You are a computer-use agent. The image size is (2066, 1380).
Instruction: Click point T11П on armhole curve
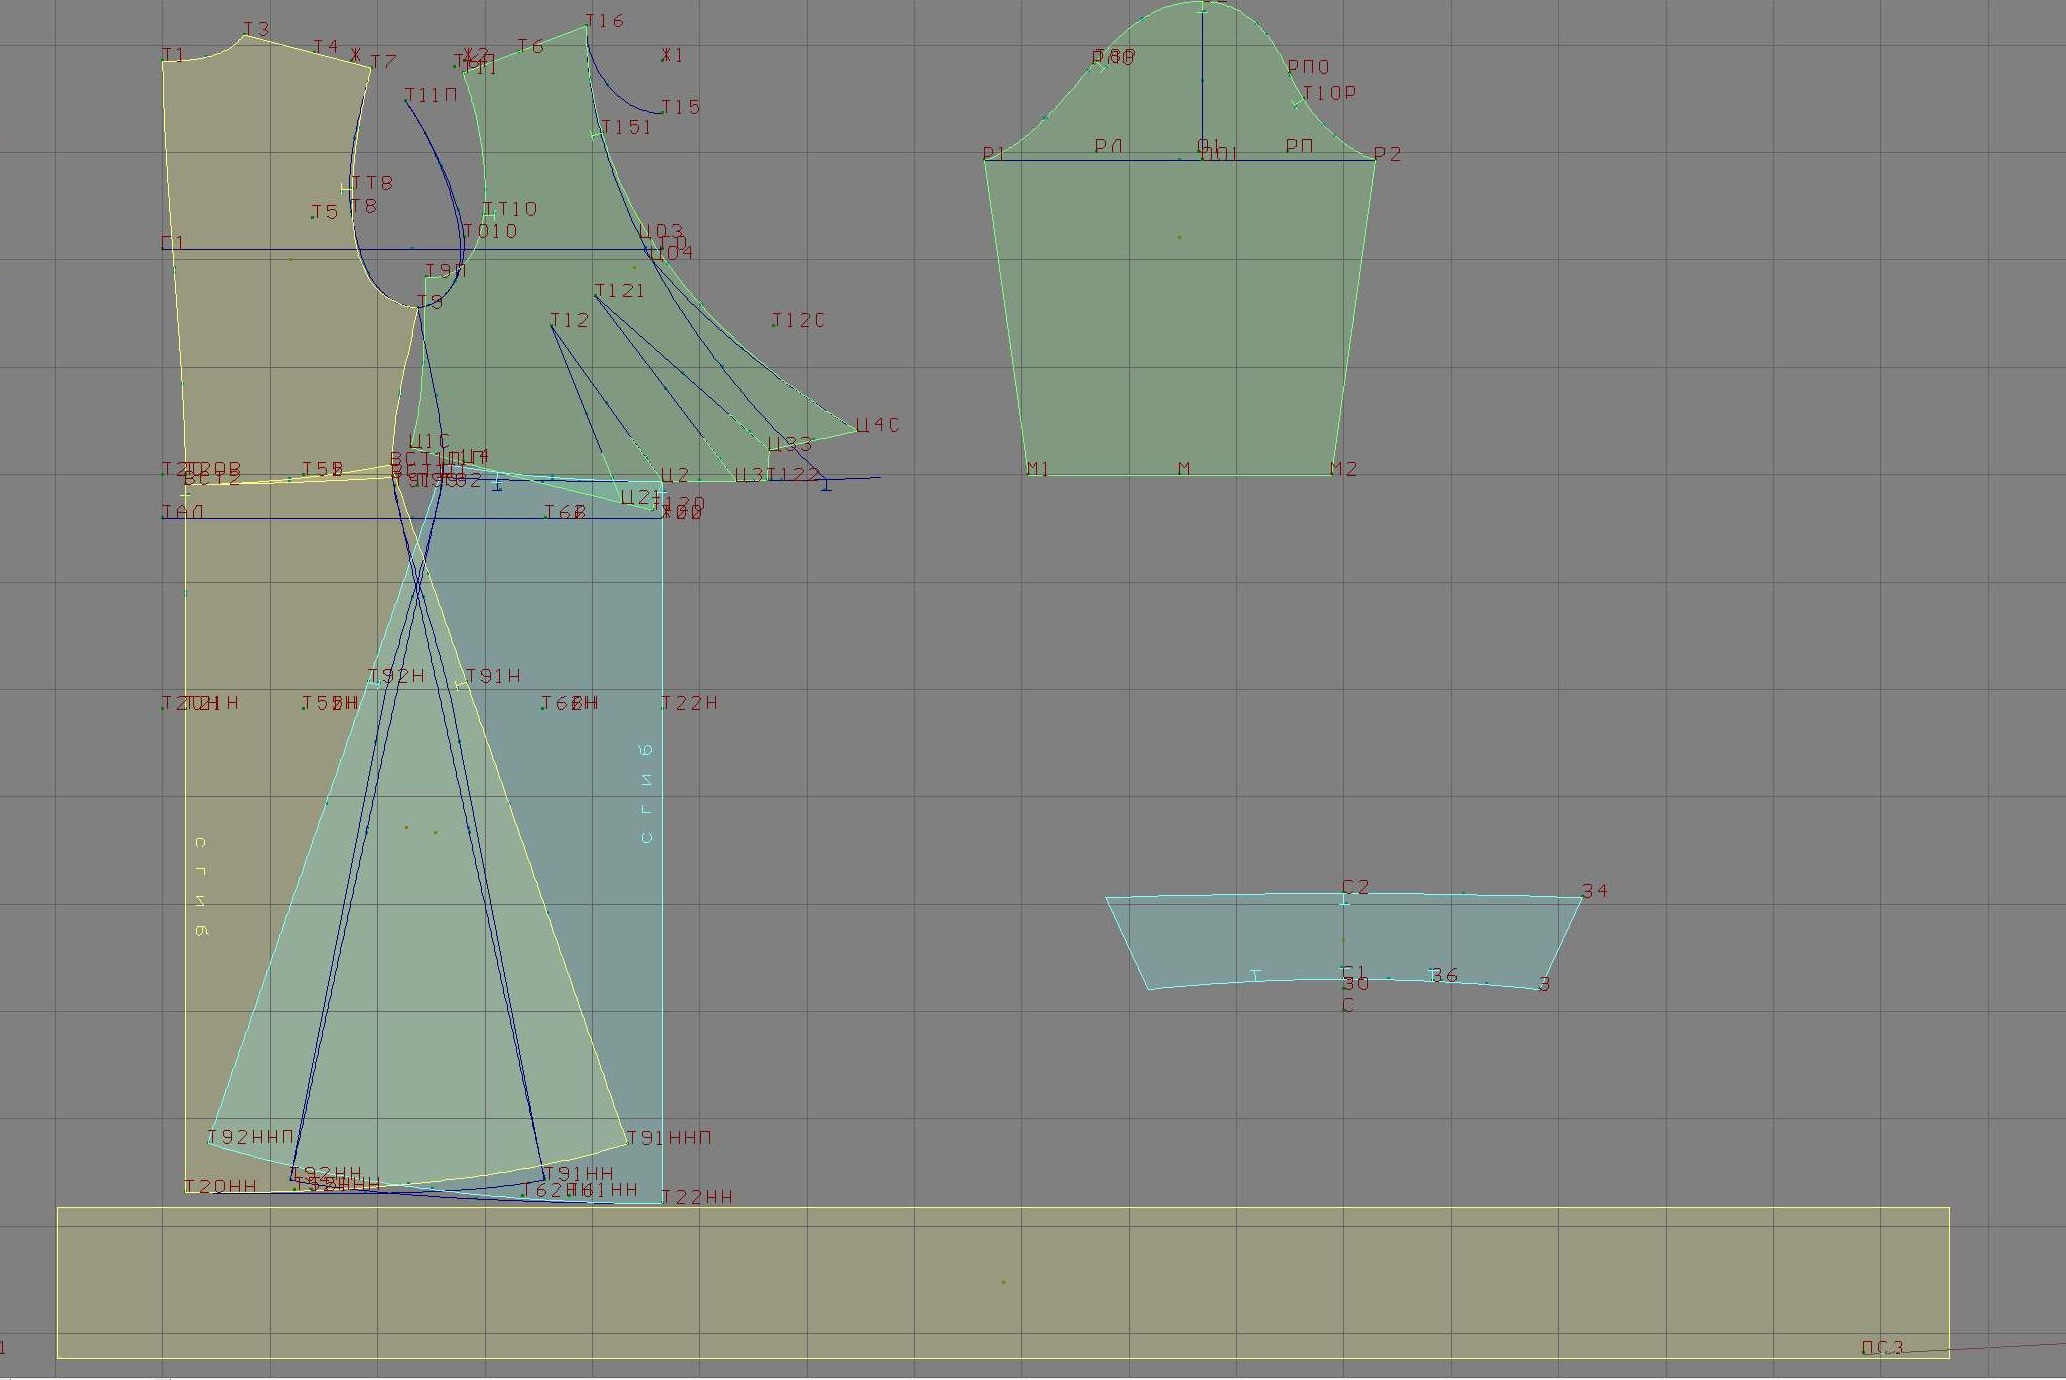[406, 101]
